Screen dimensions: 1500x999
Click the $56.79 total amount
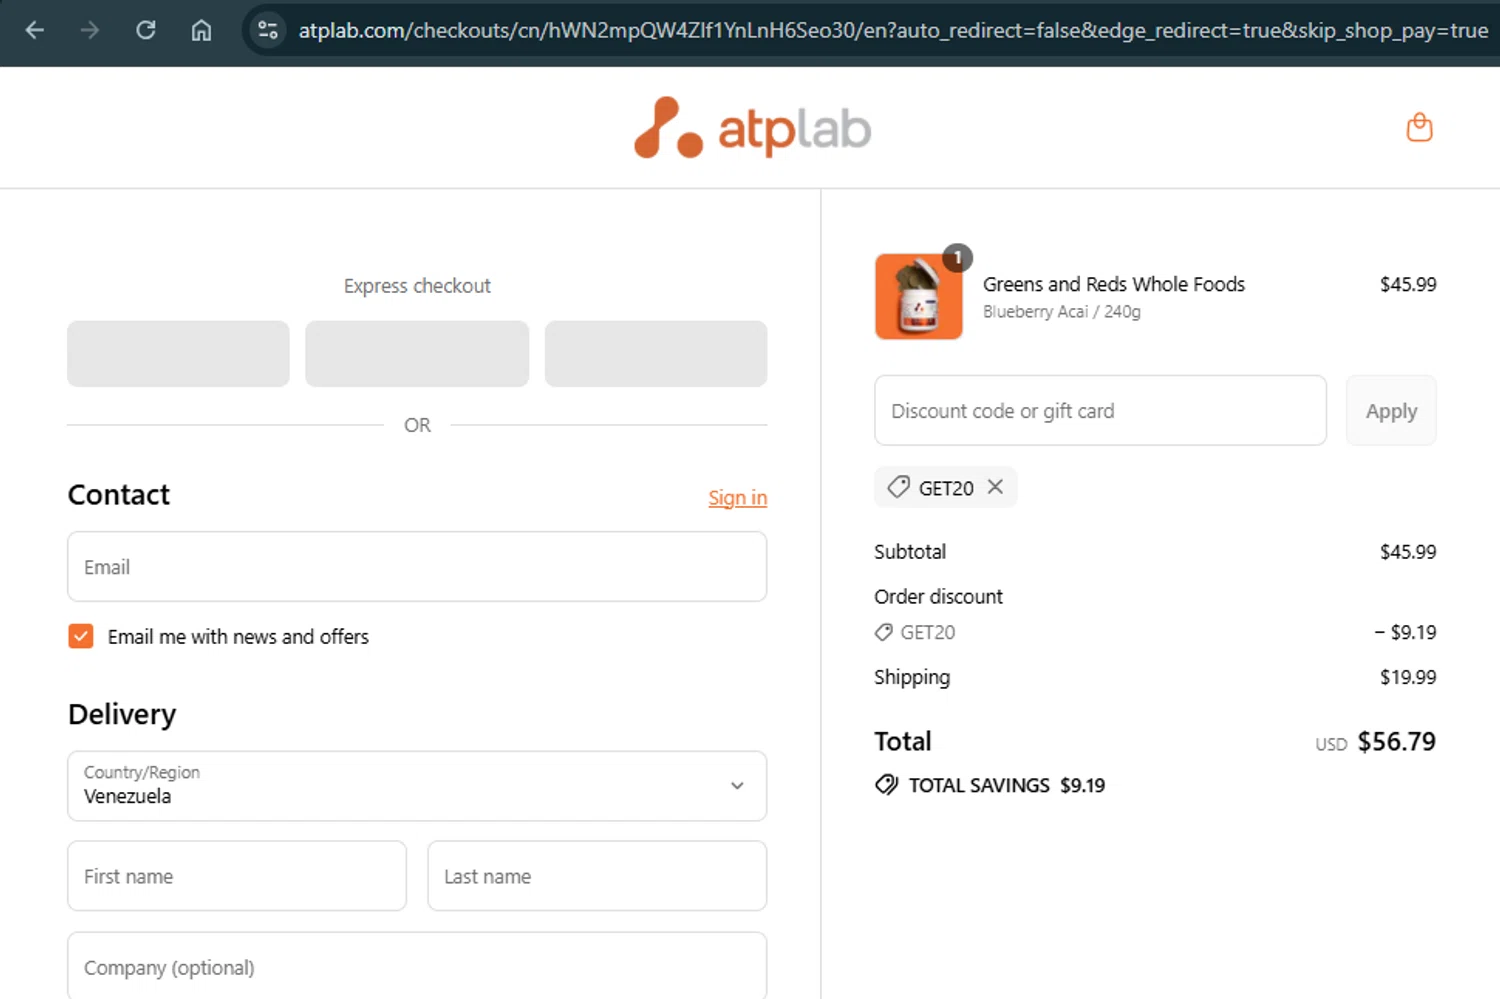pyautogui.click(x=1396, y=742)
